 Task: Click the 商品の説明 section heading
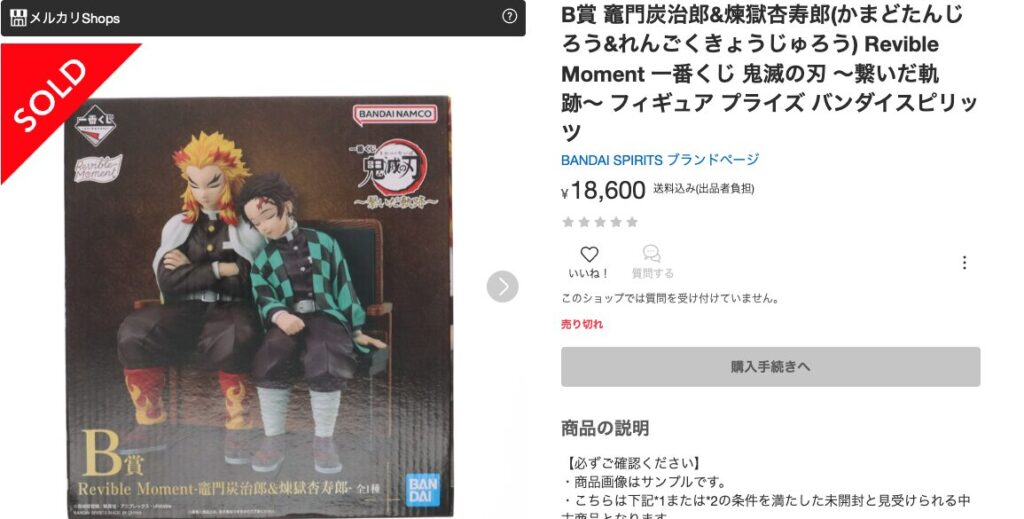[x=605, y=428]
